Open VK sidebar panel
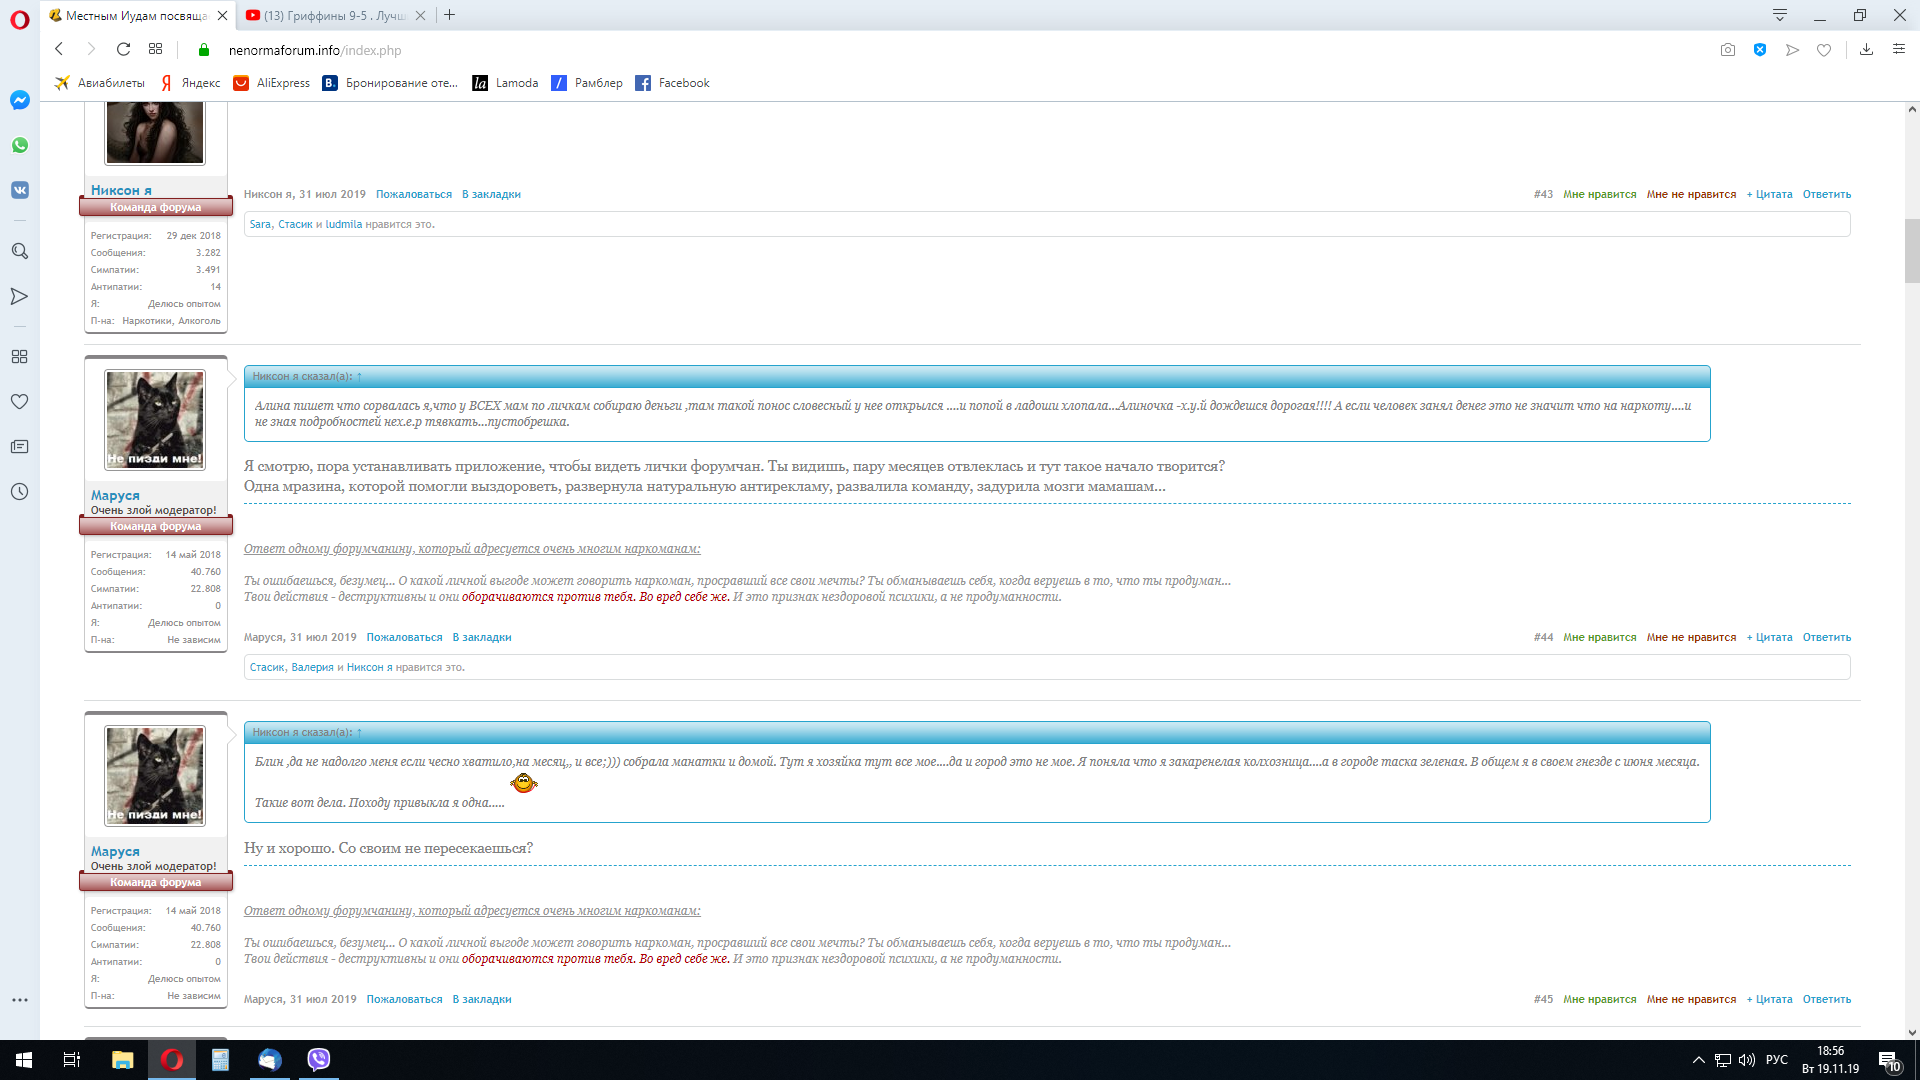The width and height of the screenshot is (1920, 1080). 19,190
